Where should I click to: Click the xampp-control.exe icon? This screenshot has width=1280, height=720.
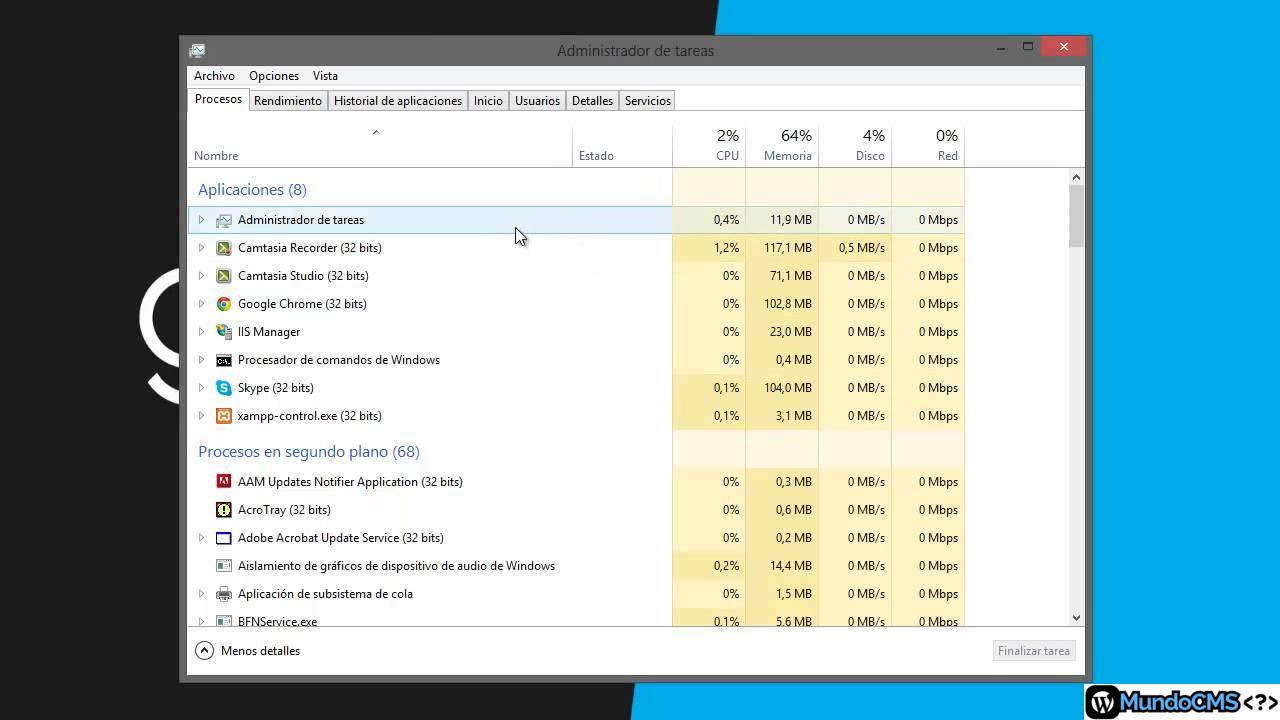[224, 416]
